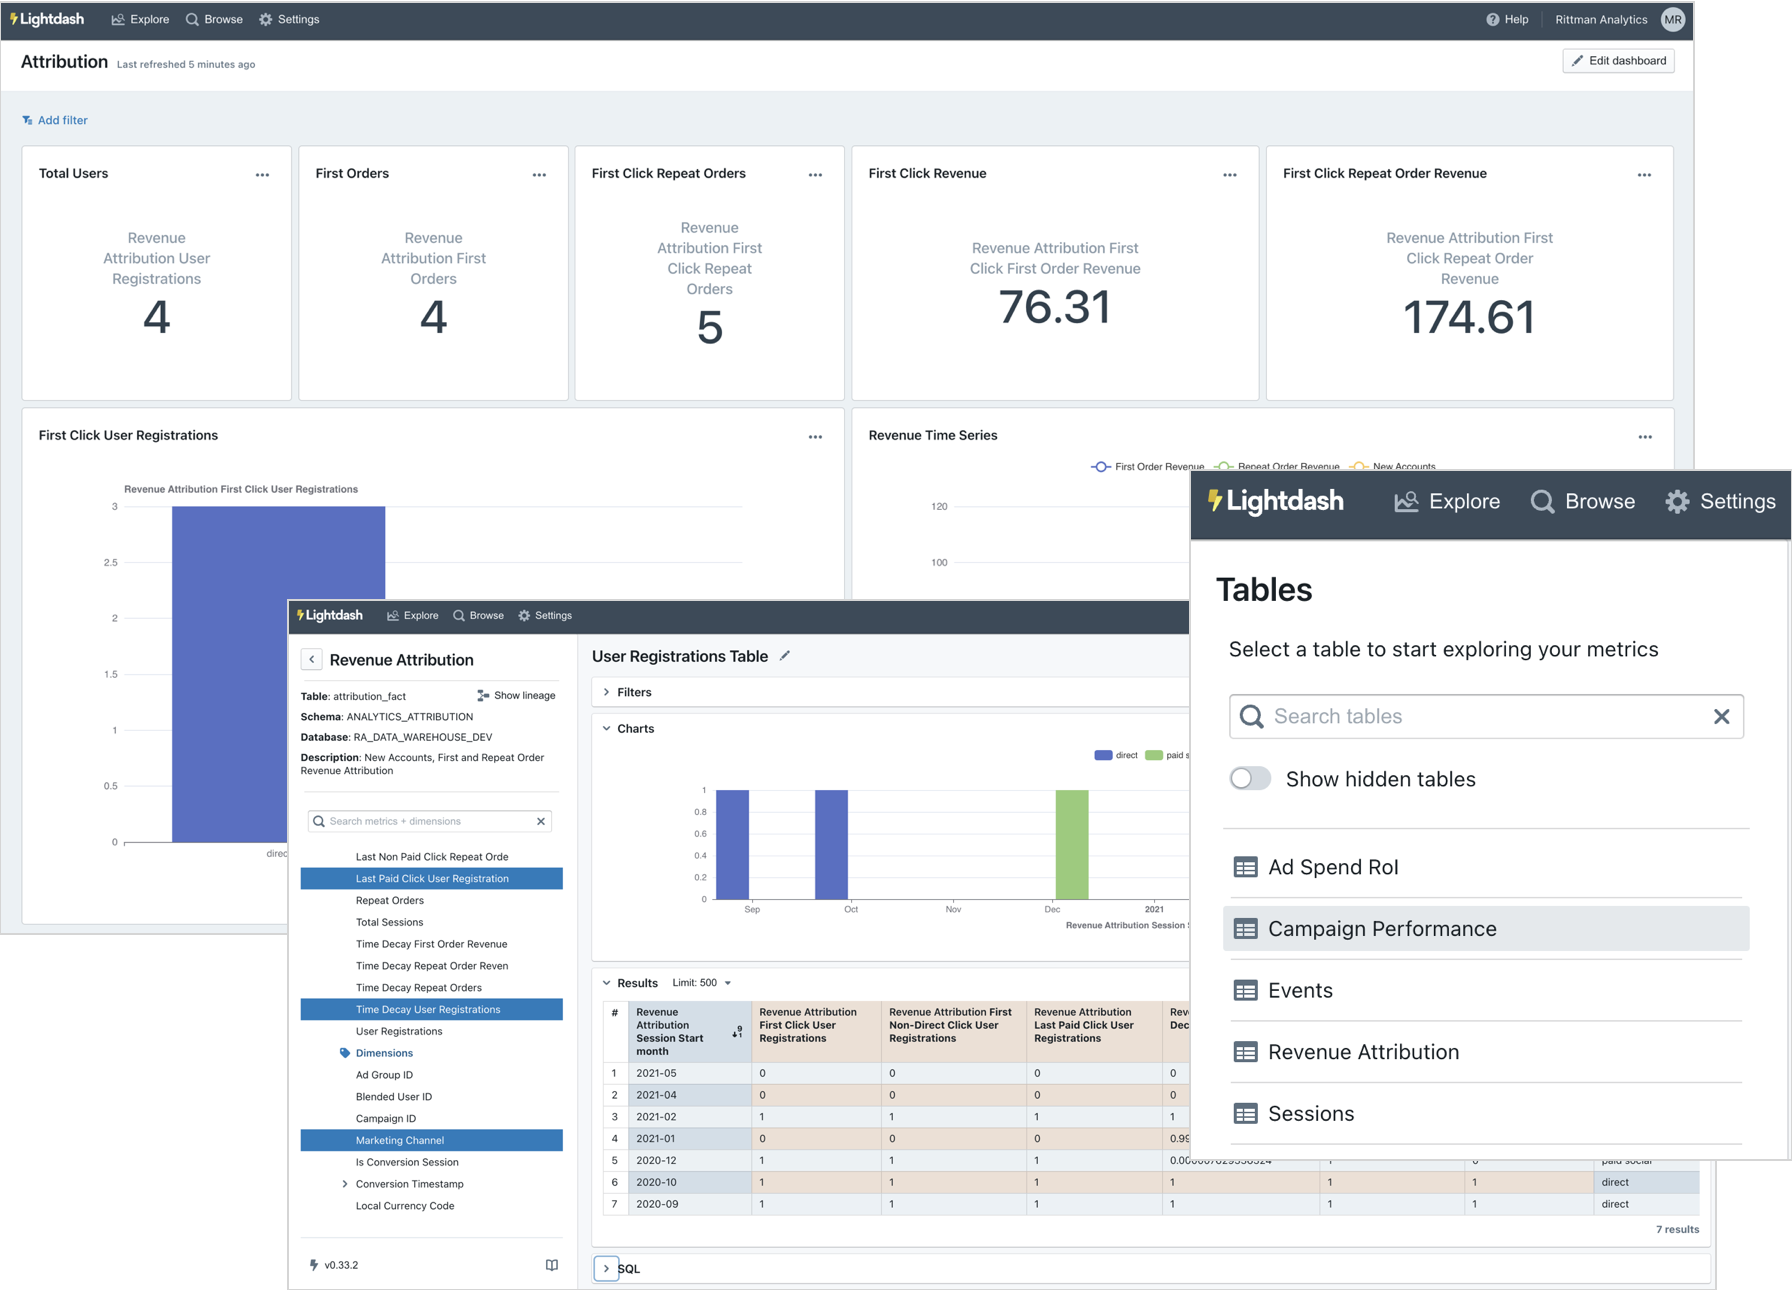Click the Show lineage icon for attribution_fact
1792x1290 pixels.
484,695
